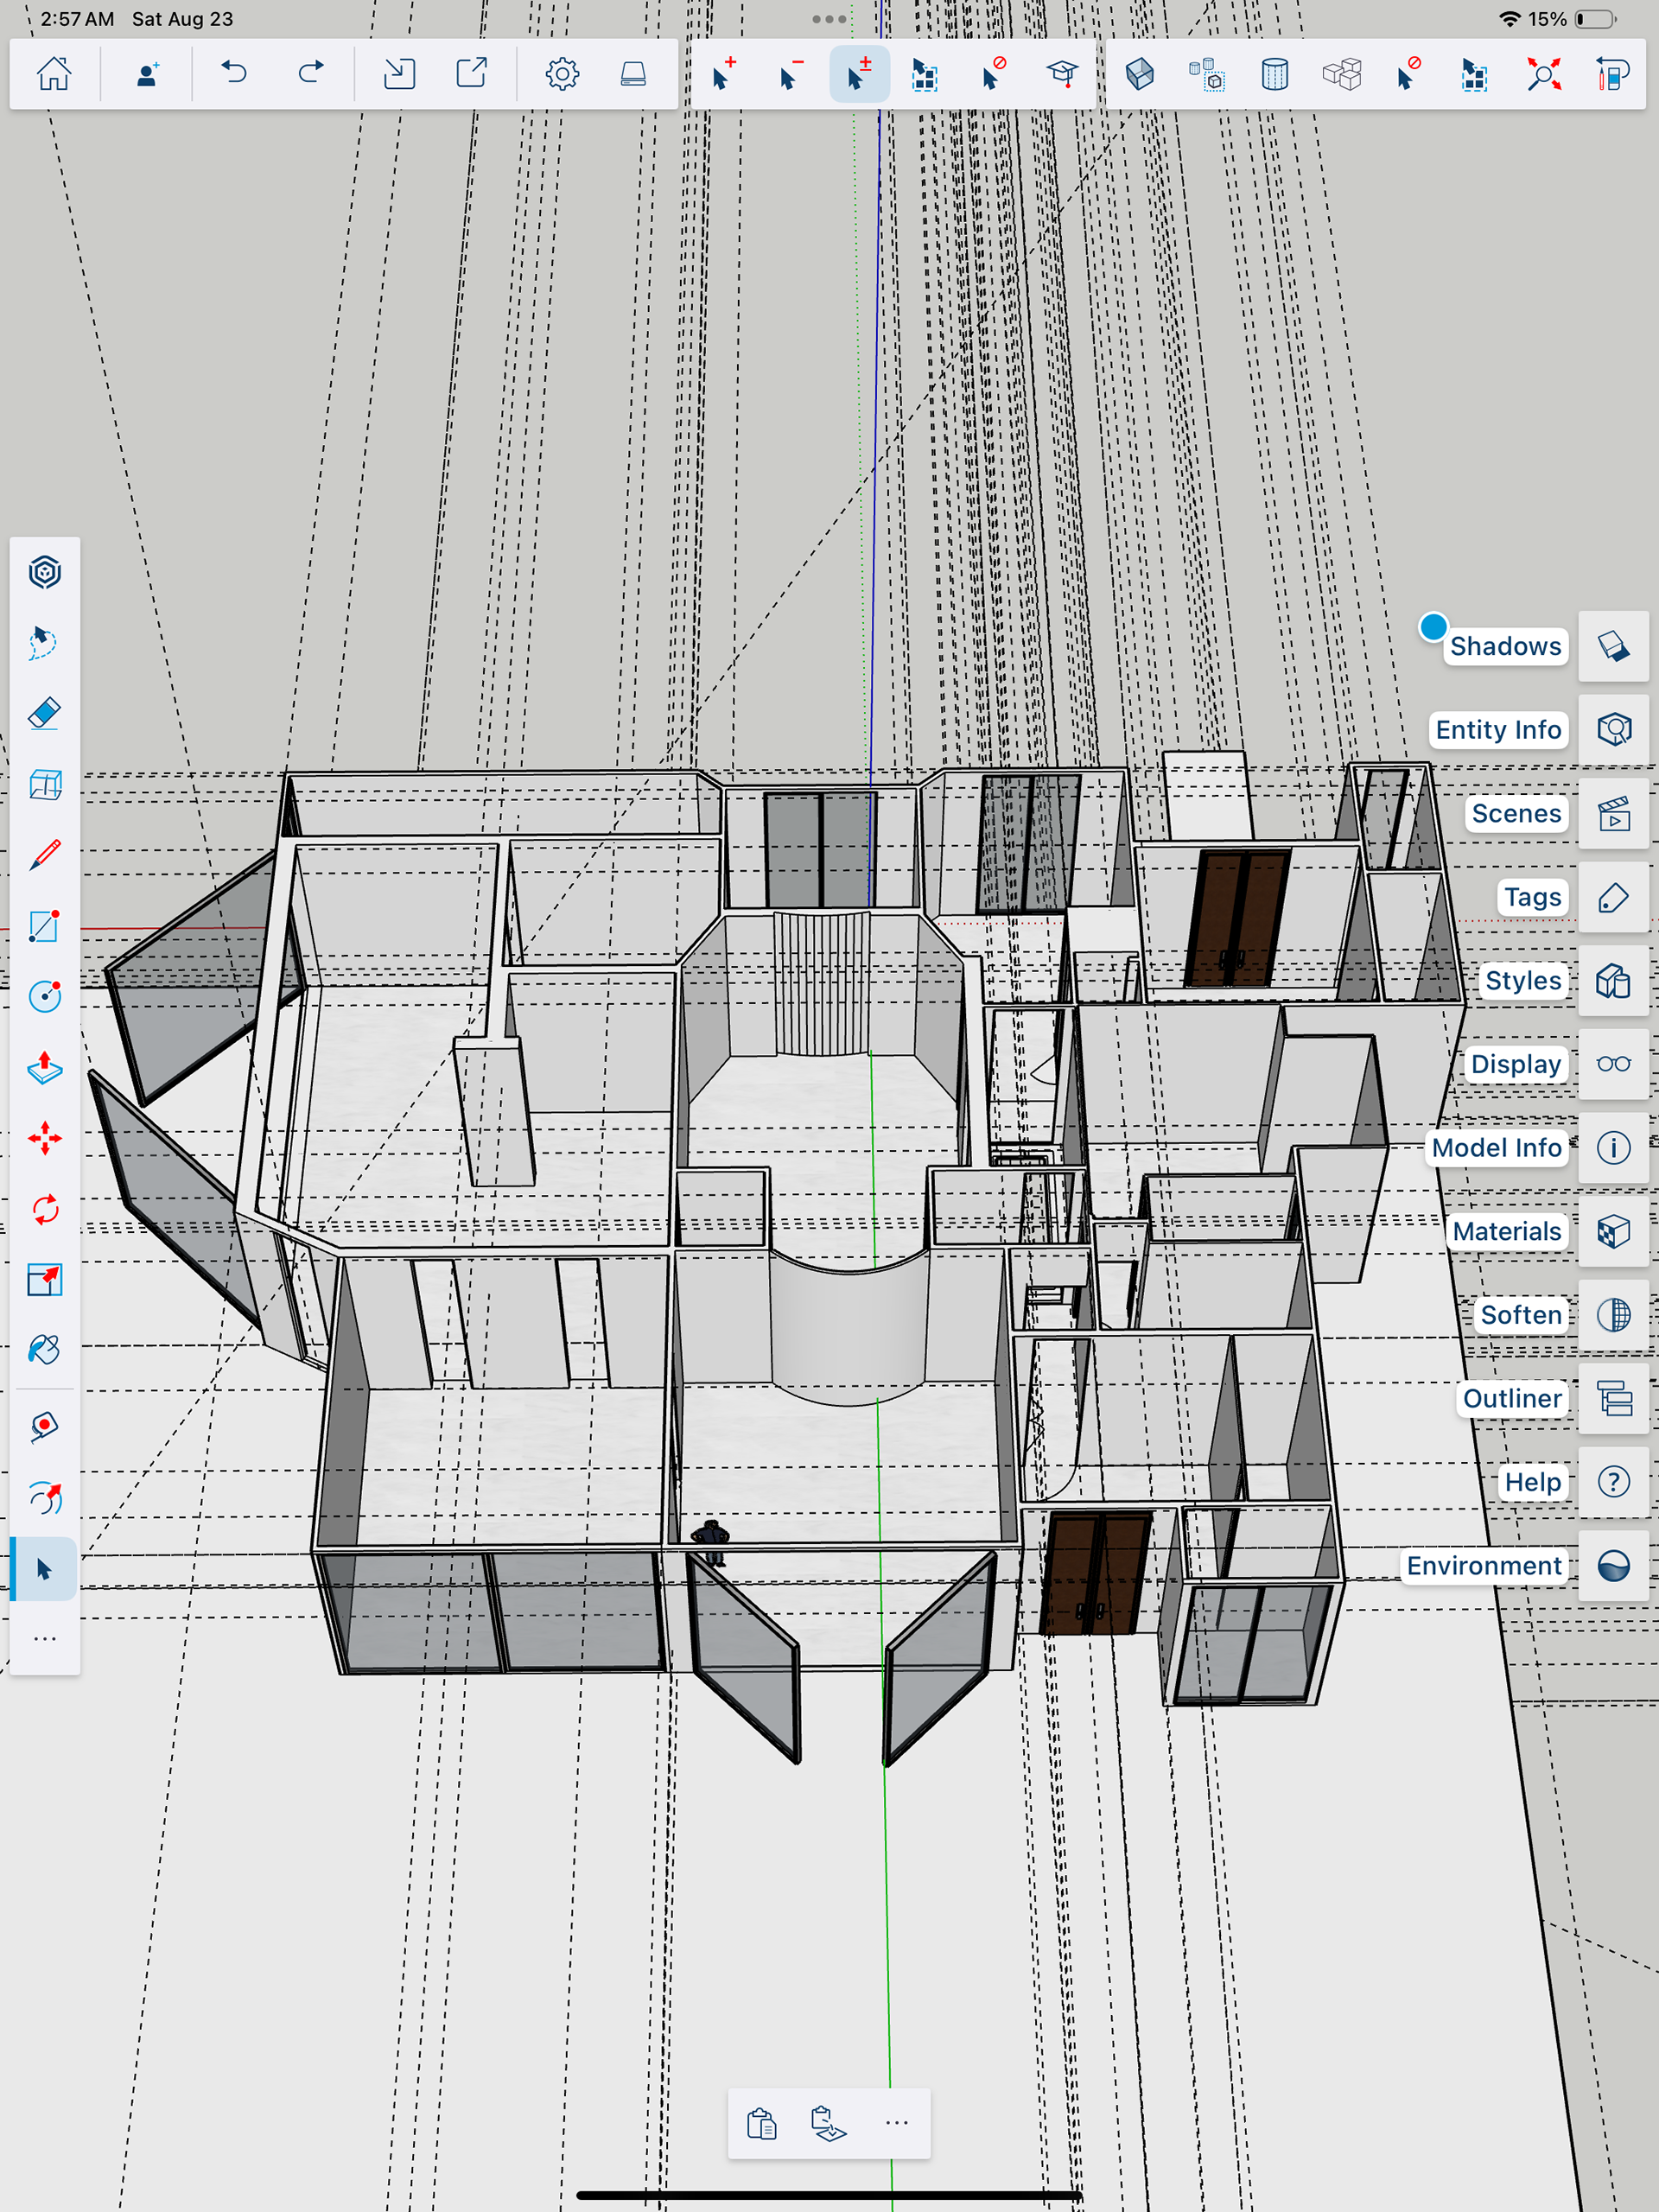
Task: Click the Entity Info label
Action: [x=1497, y=730]
